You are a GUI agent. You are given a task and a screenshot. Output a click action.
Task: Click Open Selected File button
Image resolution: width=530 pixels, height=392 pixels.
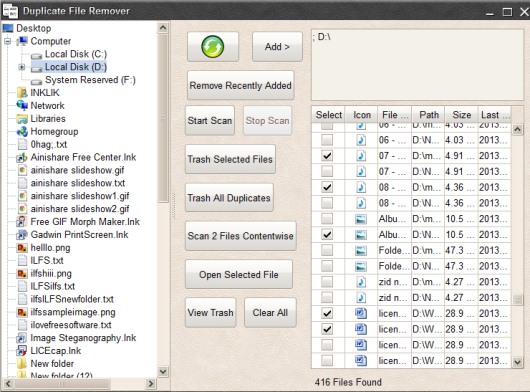(x=239, y=274)
